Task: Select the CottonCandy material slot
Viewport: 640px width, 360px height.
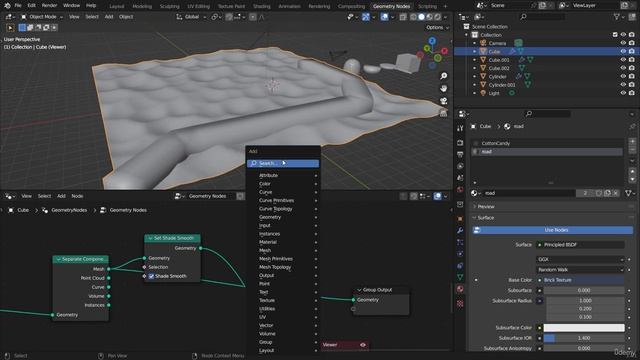Action: tap(547, 143)
